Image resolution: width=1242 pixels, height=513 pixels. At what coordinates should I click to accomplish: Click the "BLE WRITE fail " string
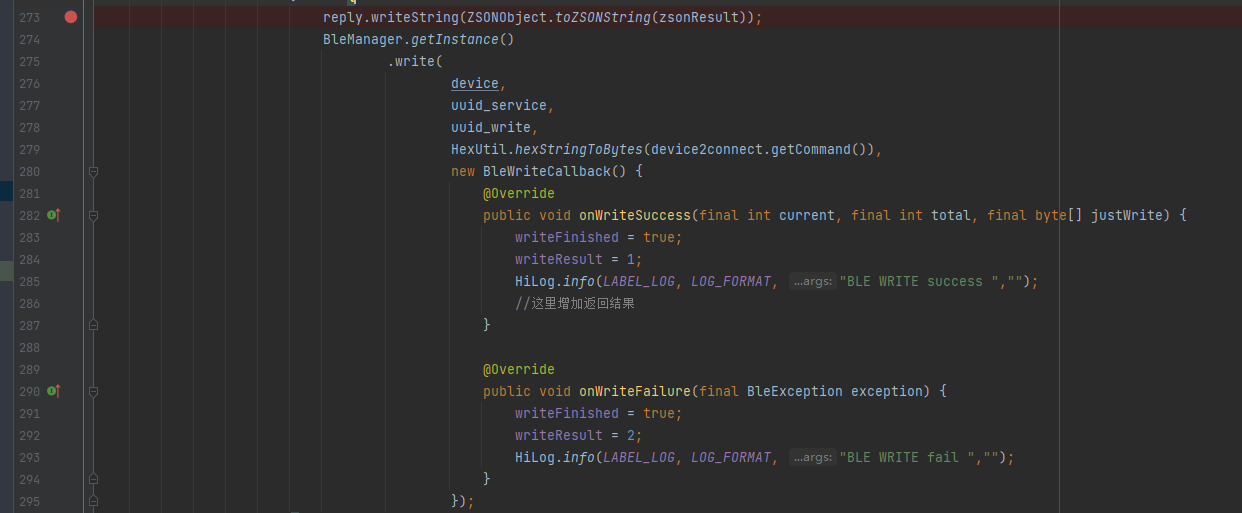click(911, 457)
